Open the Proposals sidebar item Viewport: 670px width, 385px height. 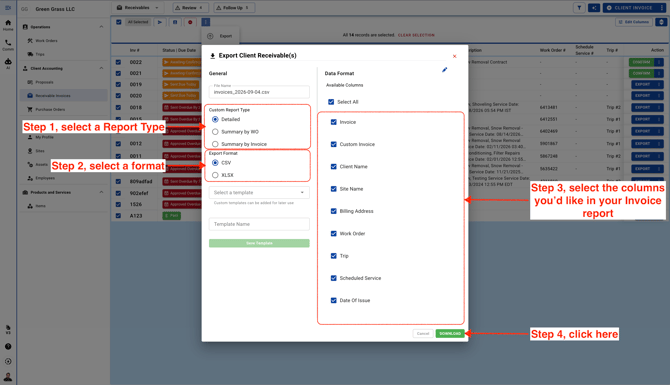pyautogui.click(x=44, y=82)
